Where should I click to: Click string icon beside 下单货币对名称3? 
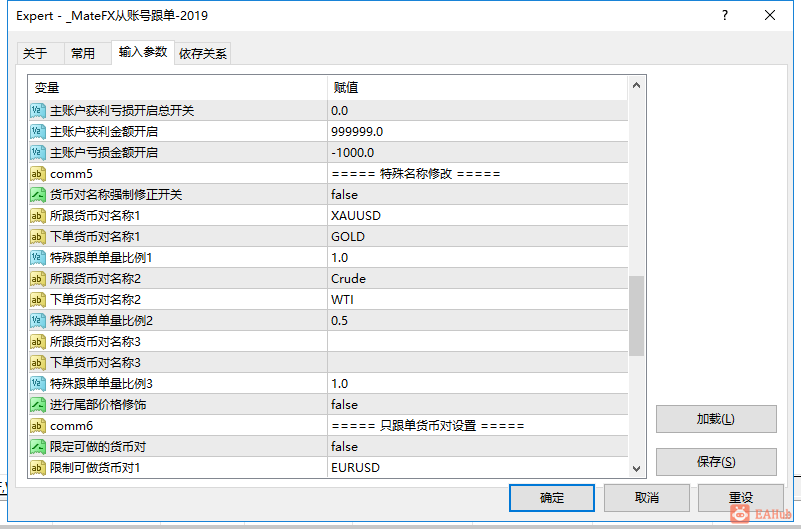click(x=38, y=363)
